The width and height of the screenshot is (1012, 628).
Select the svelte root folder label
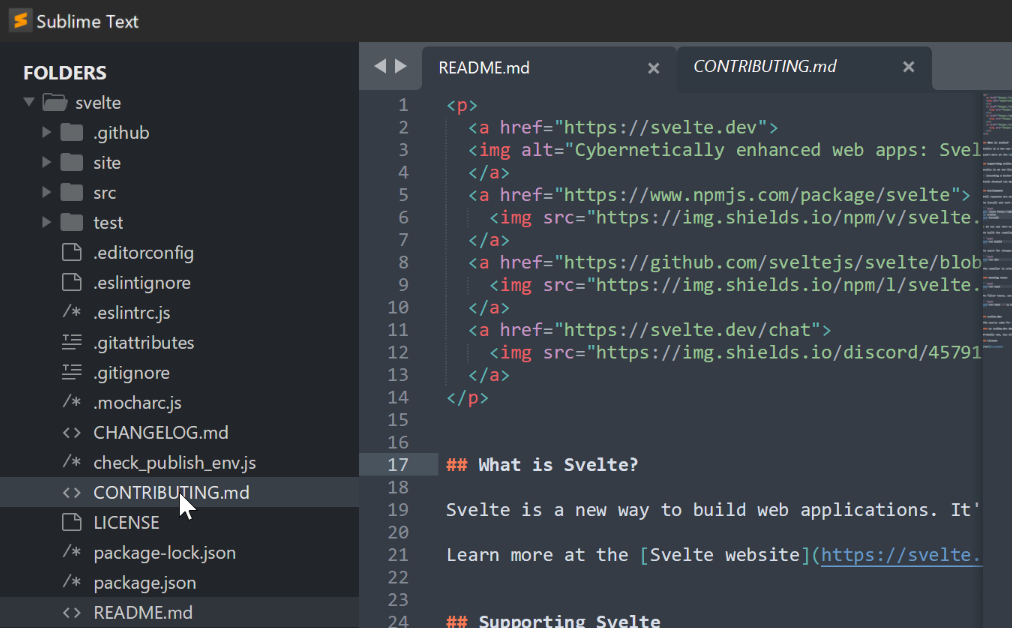tap(98, 103)
